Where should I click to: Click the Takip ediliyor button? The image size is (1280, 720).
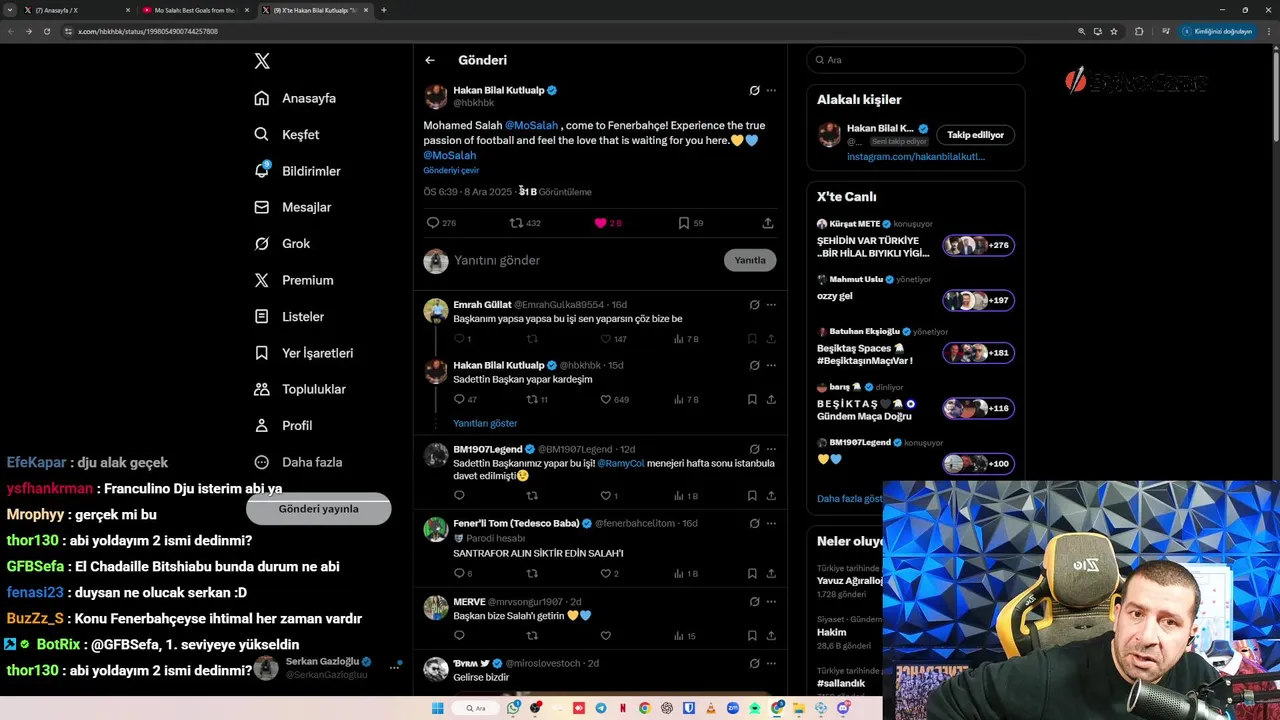(975, 135)
